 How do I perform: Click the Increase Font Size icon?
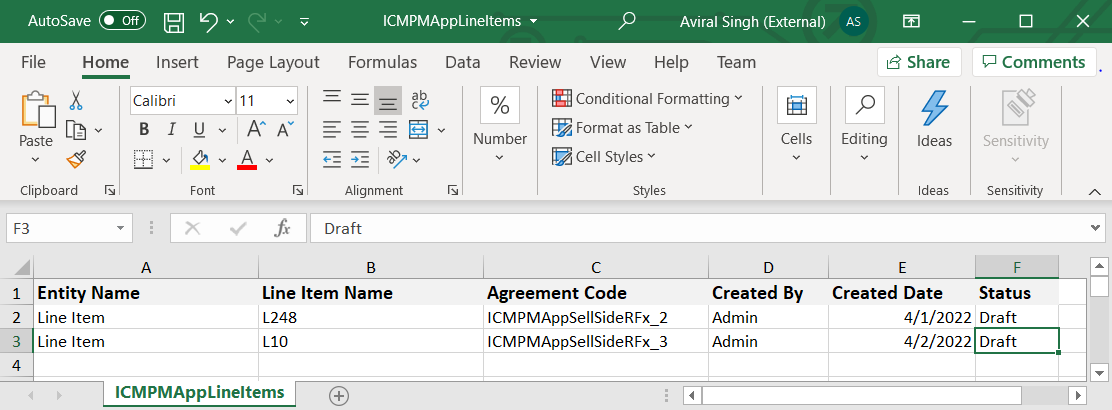(256, 129)
